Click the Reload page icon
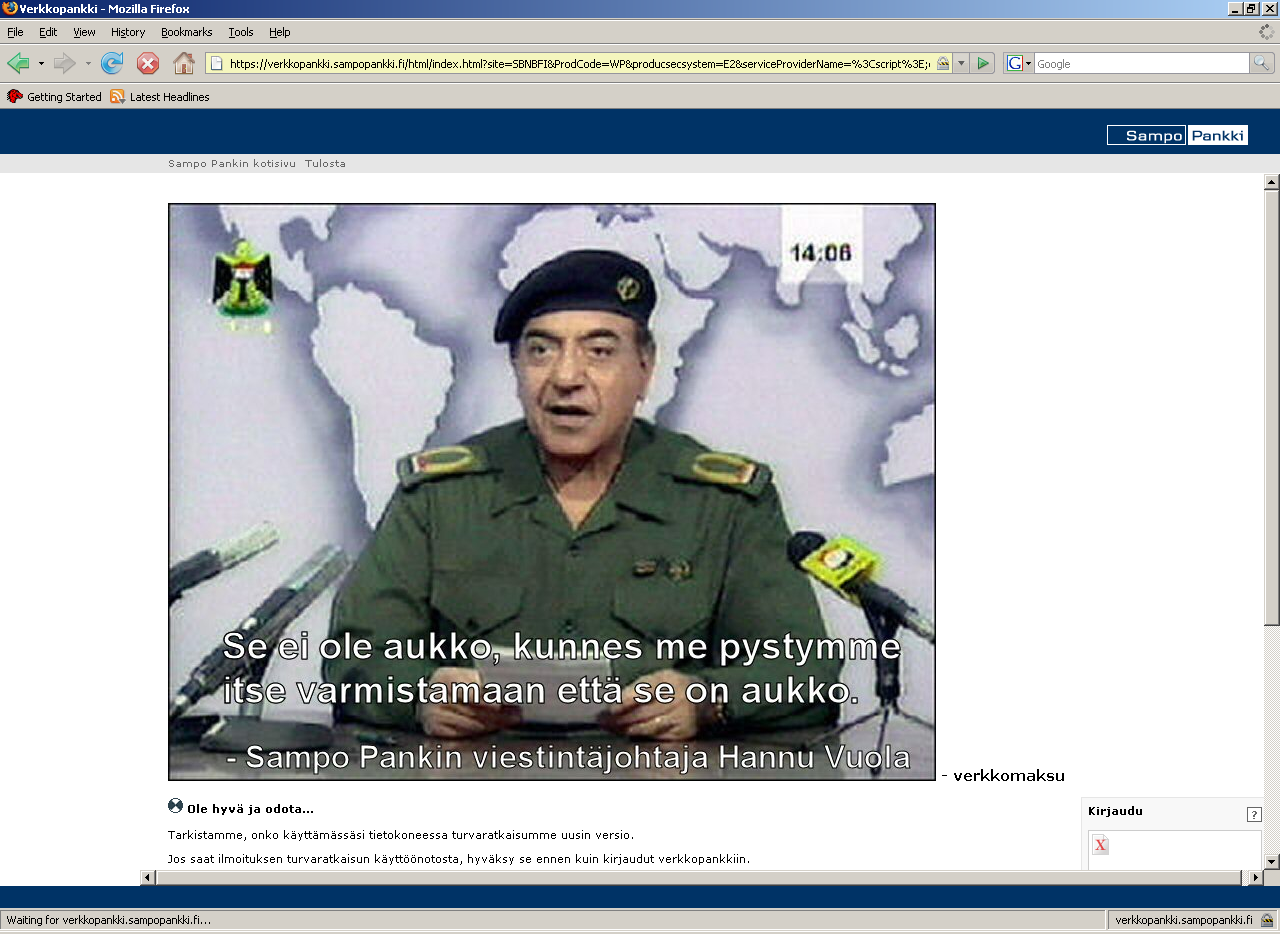This screenshot has height=934, width=1280. click(x=112, y=64)
